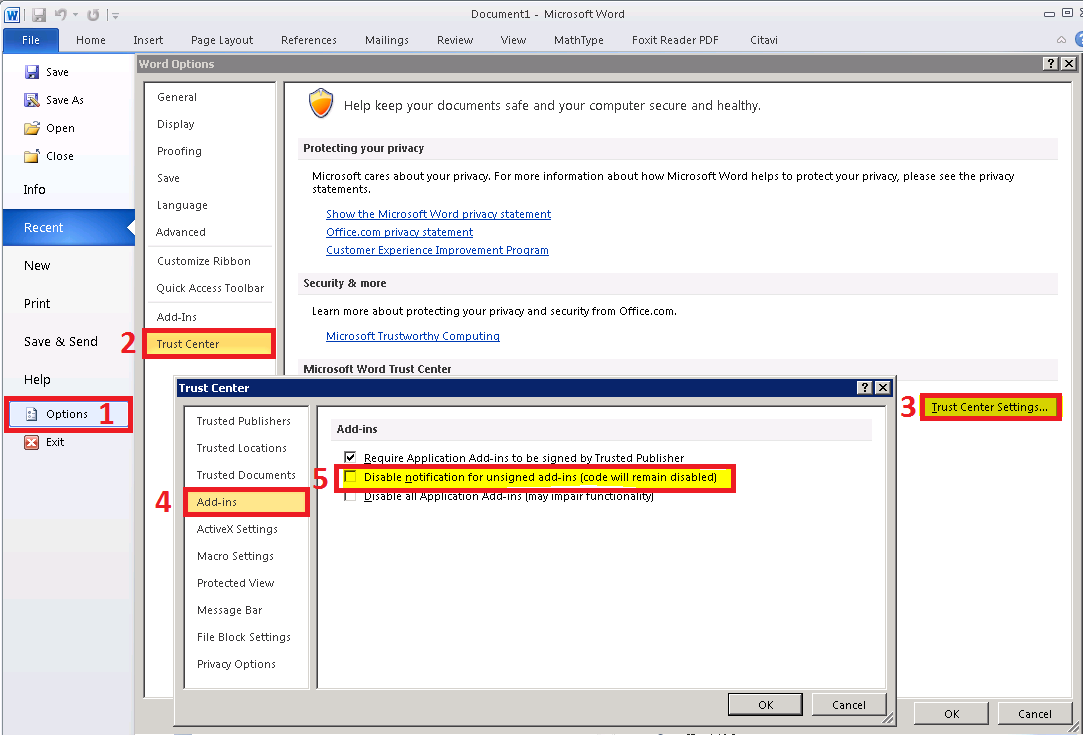
Task: Click the Undo arrow icon in title bar
Action: 59,15
